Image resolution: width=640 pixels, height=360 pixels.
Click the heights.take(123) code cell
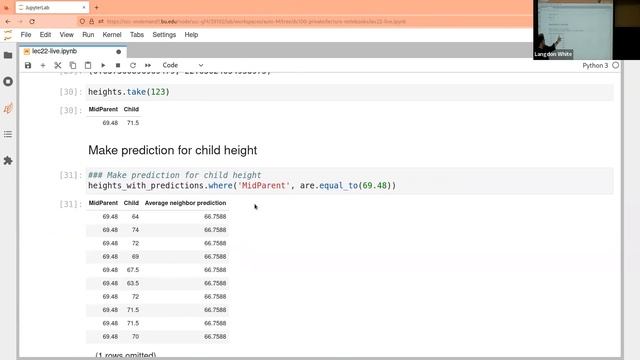coord(350,92)
